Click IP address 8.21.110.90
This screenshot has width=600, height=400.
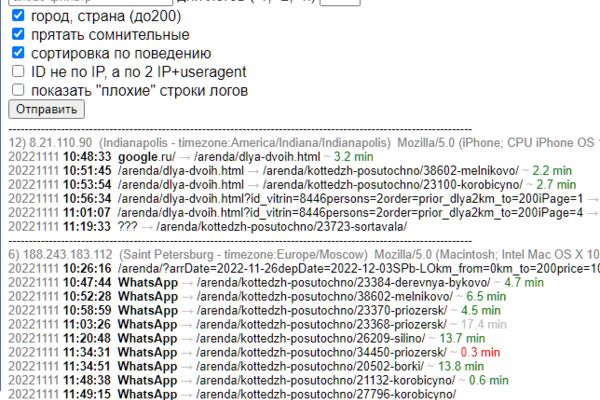60,143
